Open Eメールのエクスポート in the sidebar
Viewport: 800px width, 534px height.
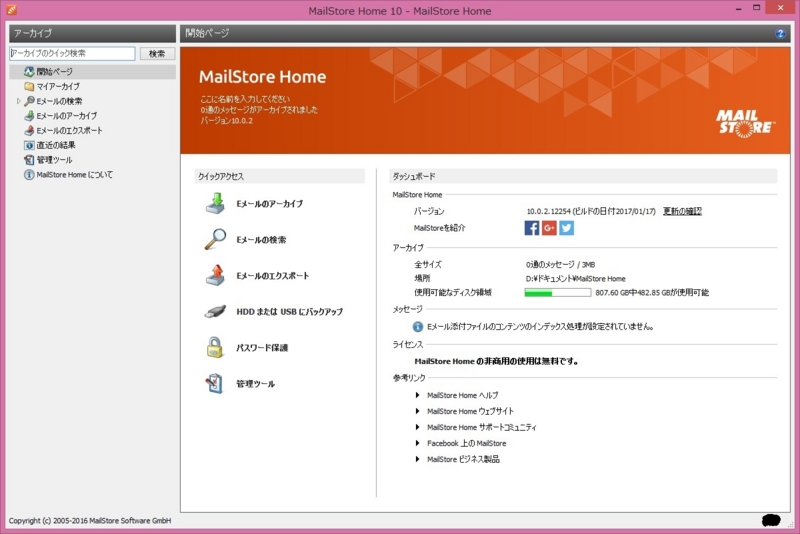(69, 131)
